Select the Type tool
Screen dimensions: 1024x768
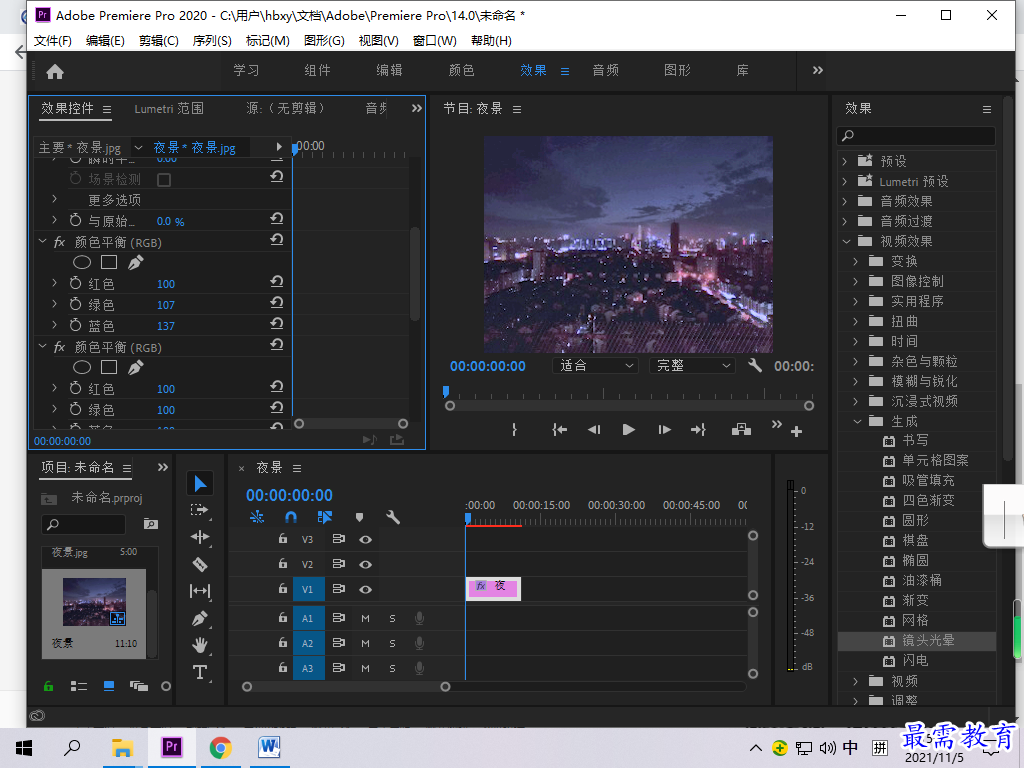(x=200, y=672)
